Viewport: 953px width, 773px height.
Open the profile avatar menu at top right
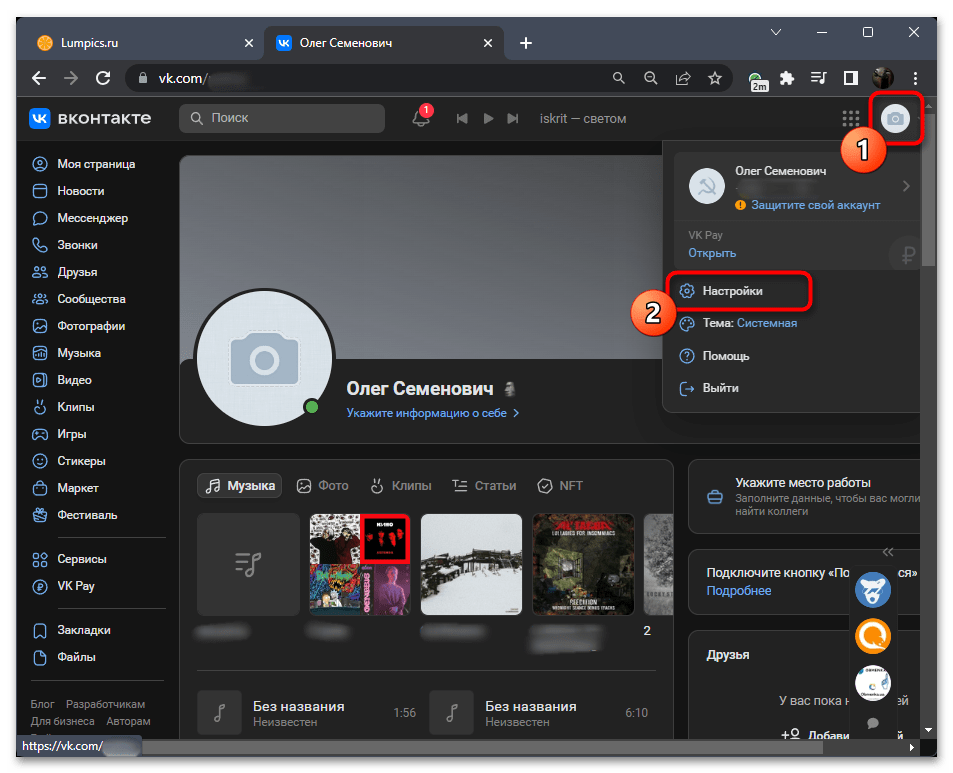pyautogui.click(x=895, y=119)
